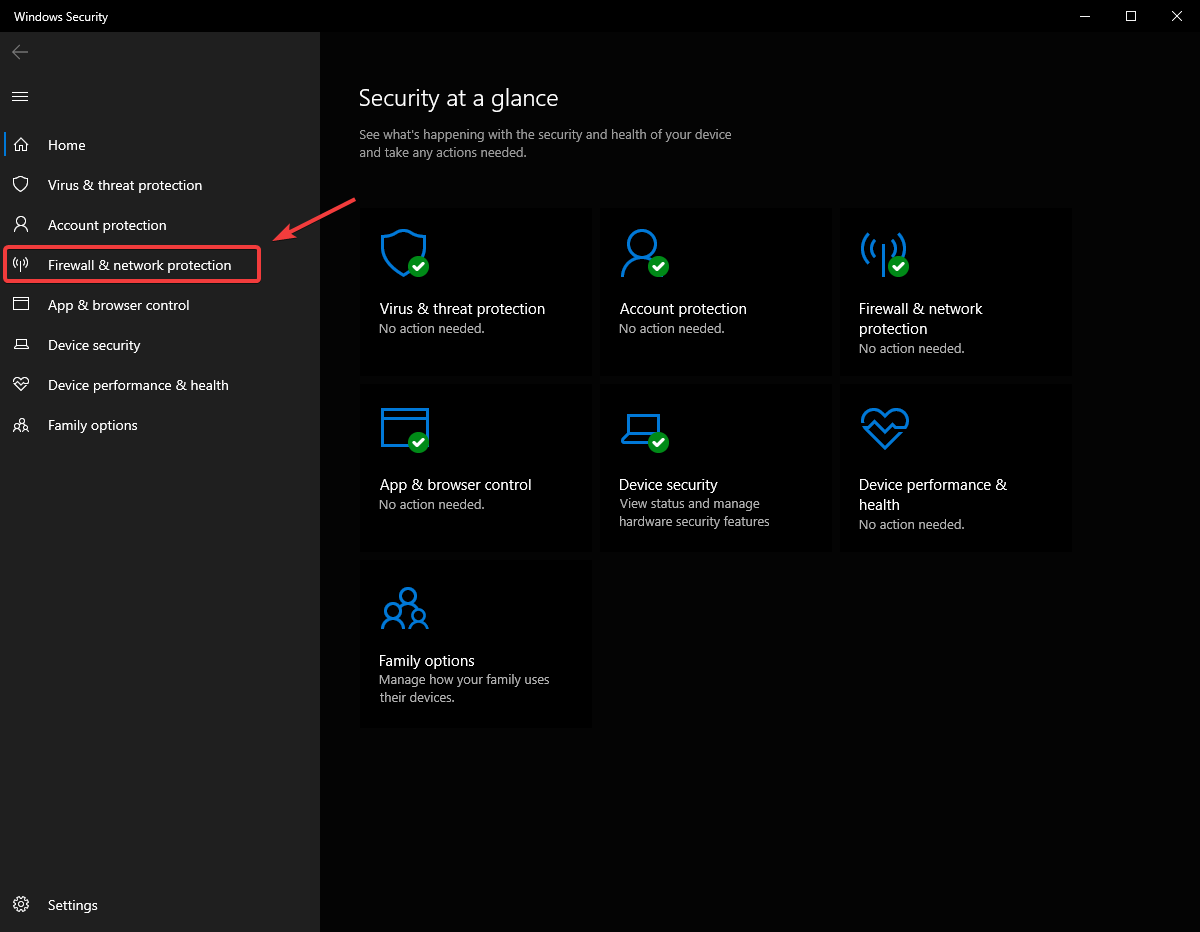Screen dimensions: 1200x932
Task: Select the Device performance & health heart icon
Action: click(x=883, y=428)
